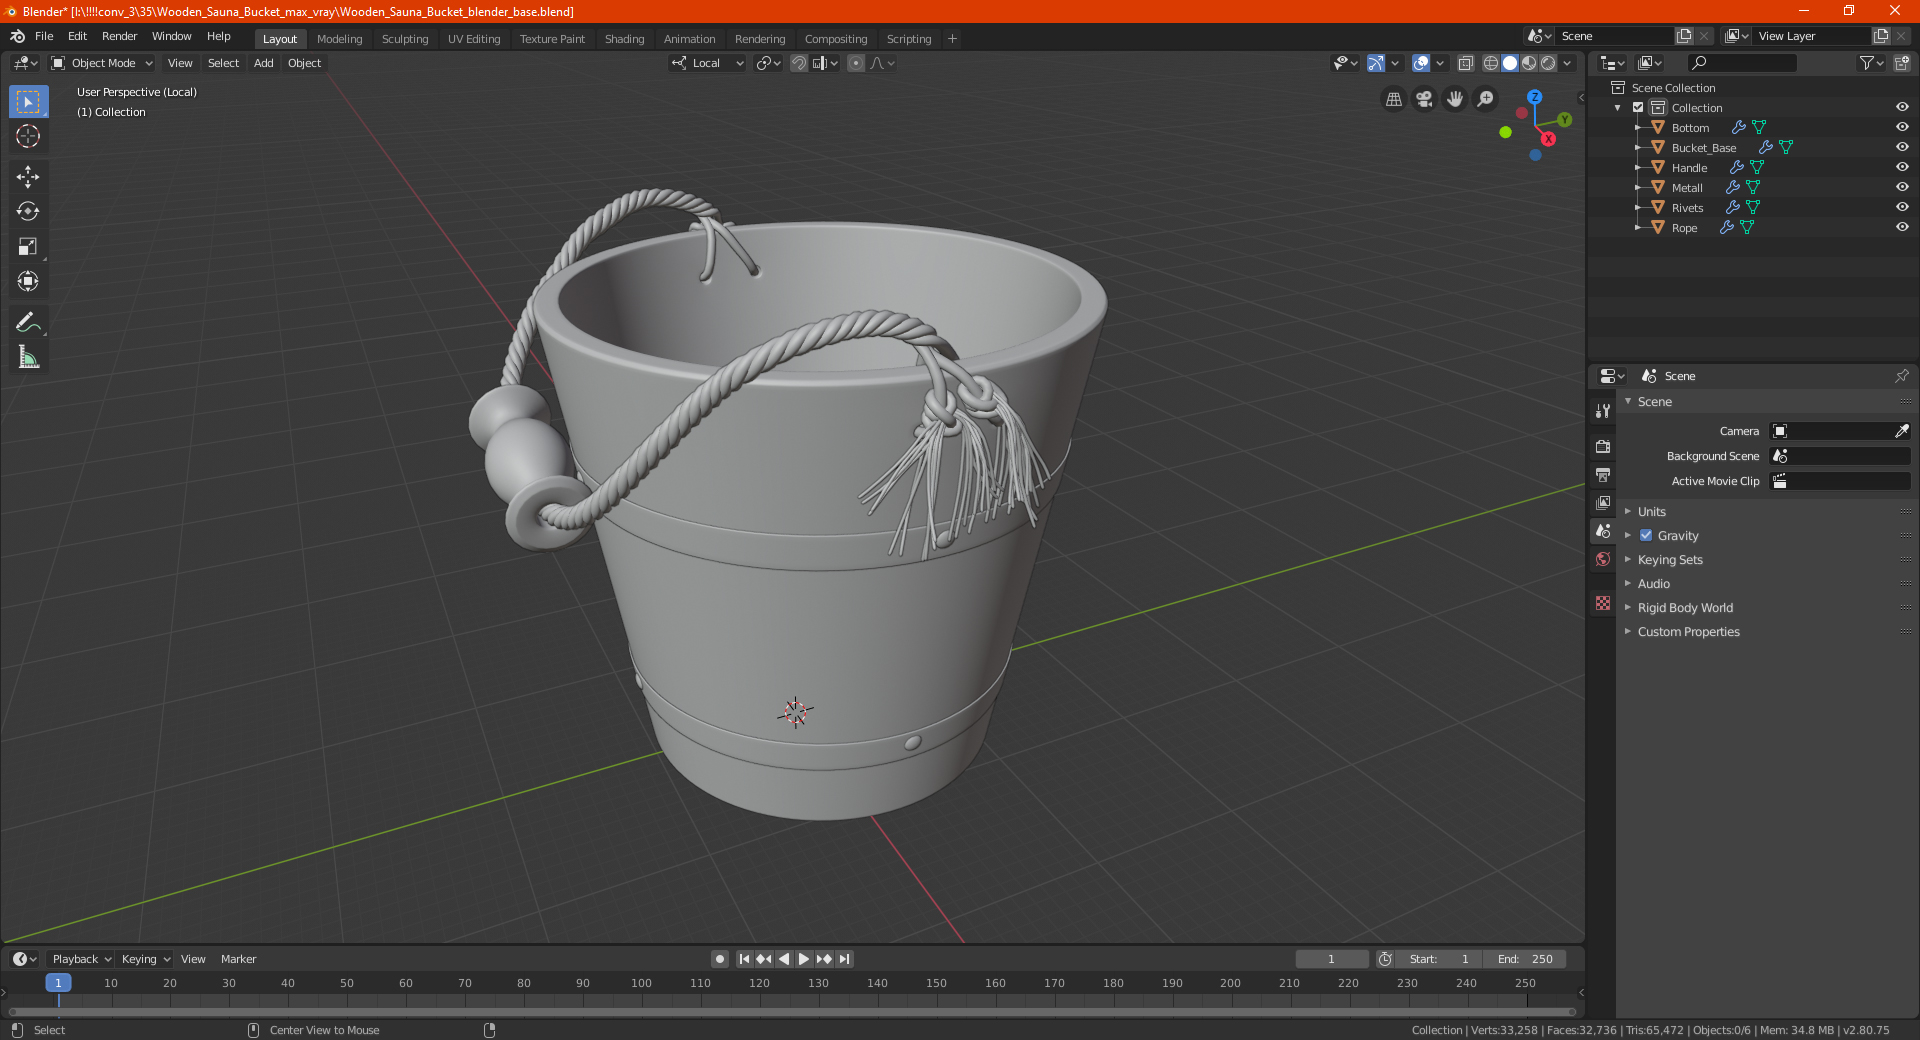1920x1040 pixels.
Task: Toggle proportional editing
Action: tap(856, 63)
